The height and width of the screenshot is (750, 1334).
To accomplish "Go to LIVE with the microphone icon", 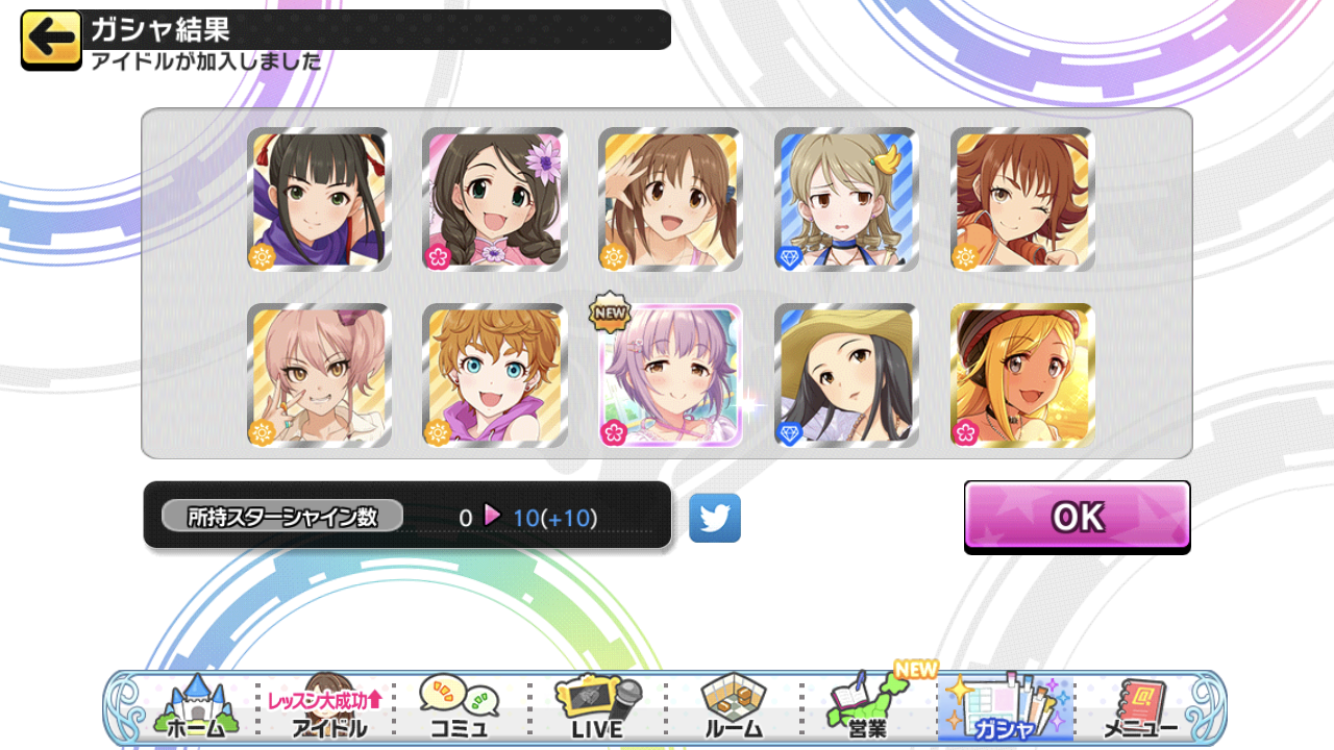I will (597, 707).
